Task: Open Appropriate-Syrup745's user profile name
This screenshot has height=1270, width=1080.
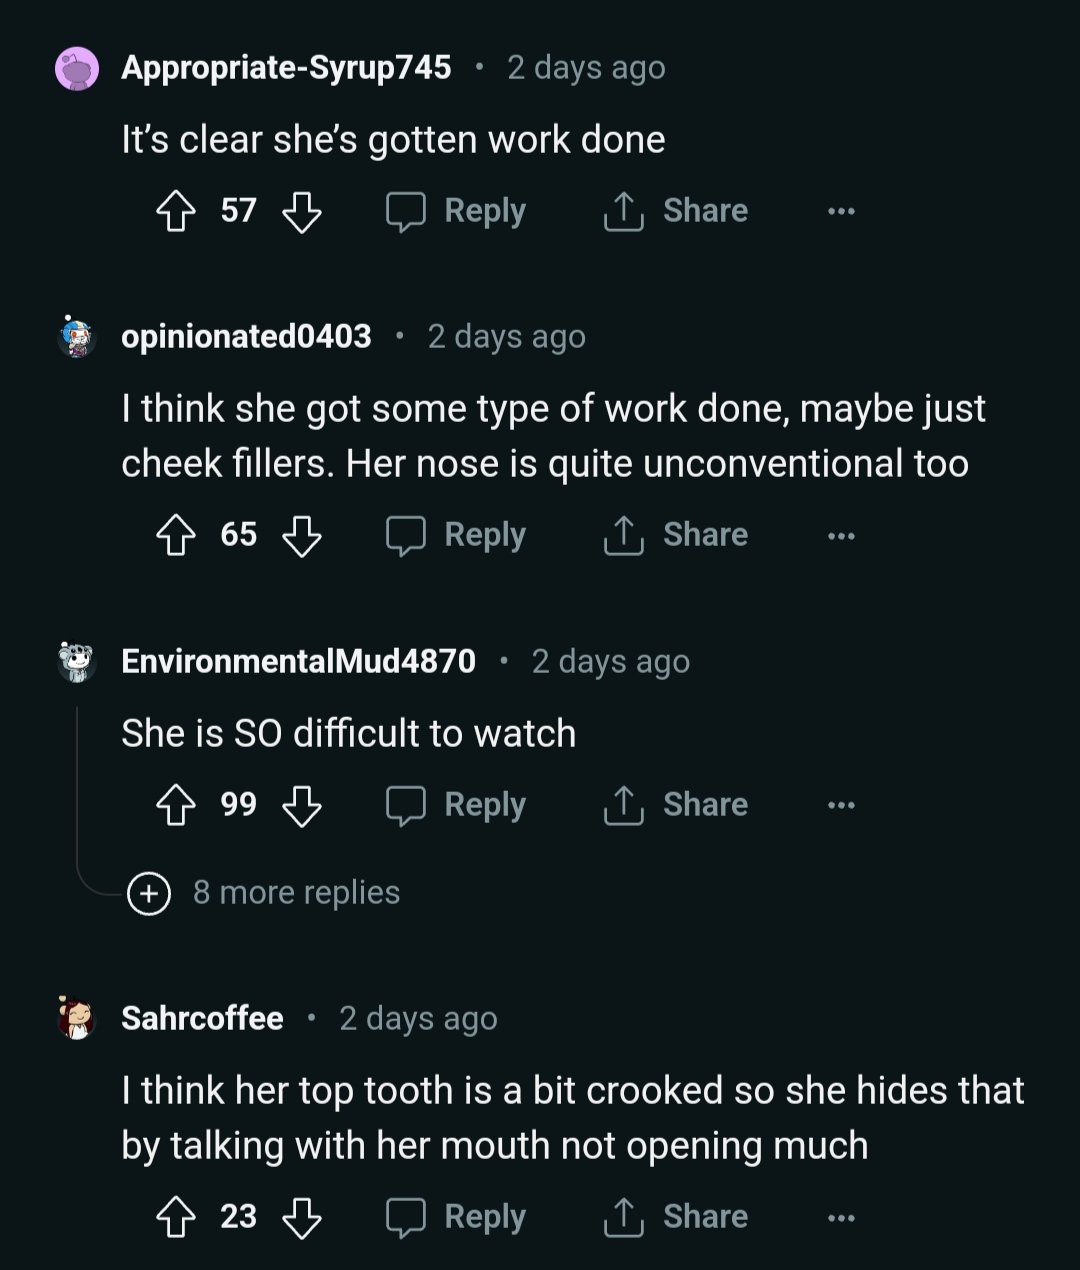Action: point(286,68)
